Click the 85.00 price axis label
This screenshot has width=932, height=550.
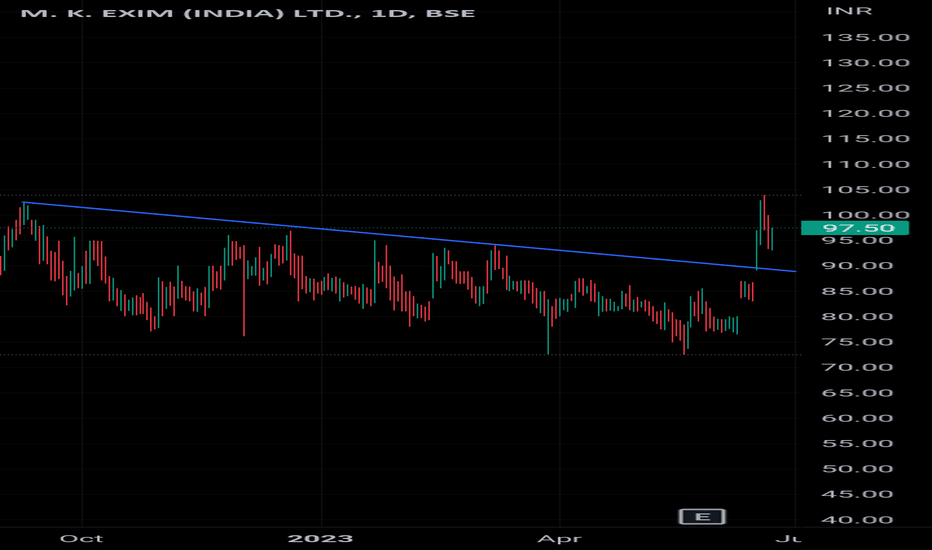coord(857,291)
